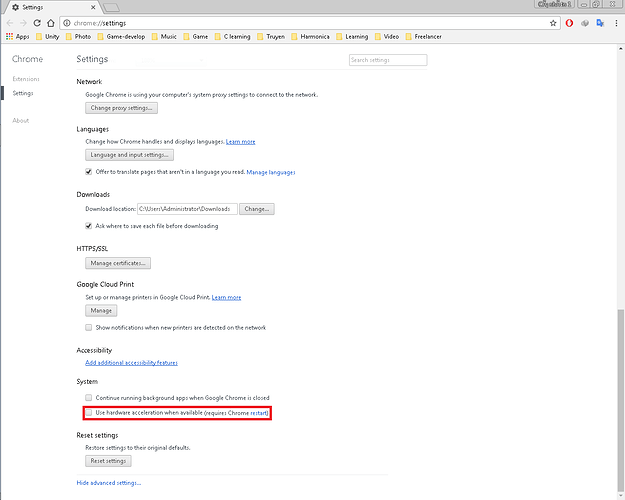Viewport: 625px width, 500px height.
Task: Open the Apps shortcut in bookmarks bar
Action: (x=18, y=37)
